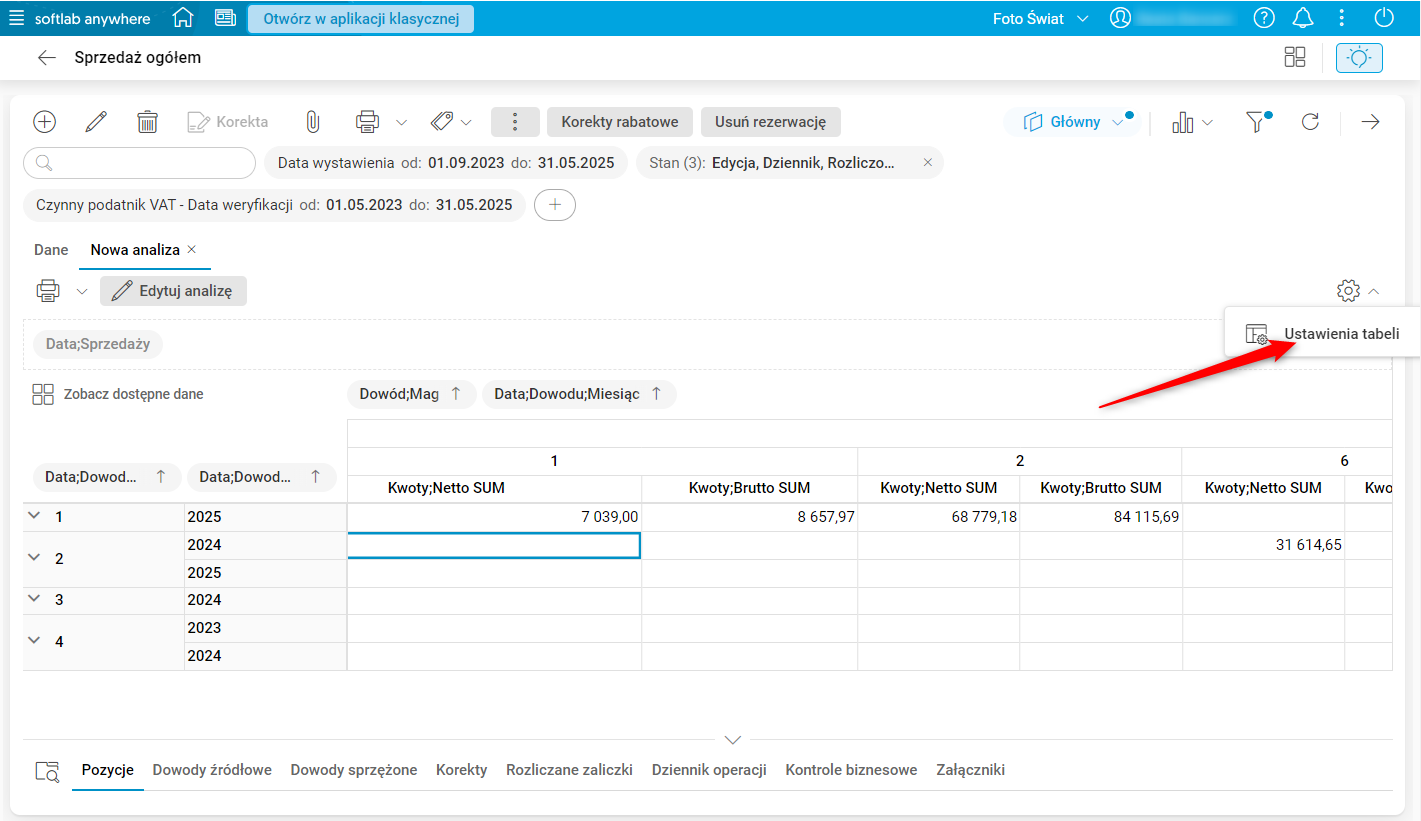1421x821 pixels.
Task: Expand analysis print options arrow
Action: 82,291
